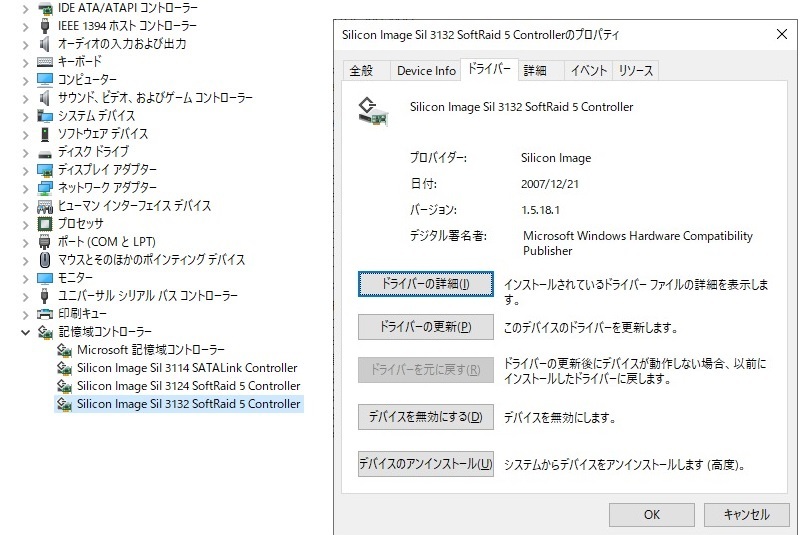Screen dimensions: 800x535
Task: Expand the プロセッサ node
Action: (26, 224)
